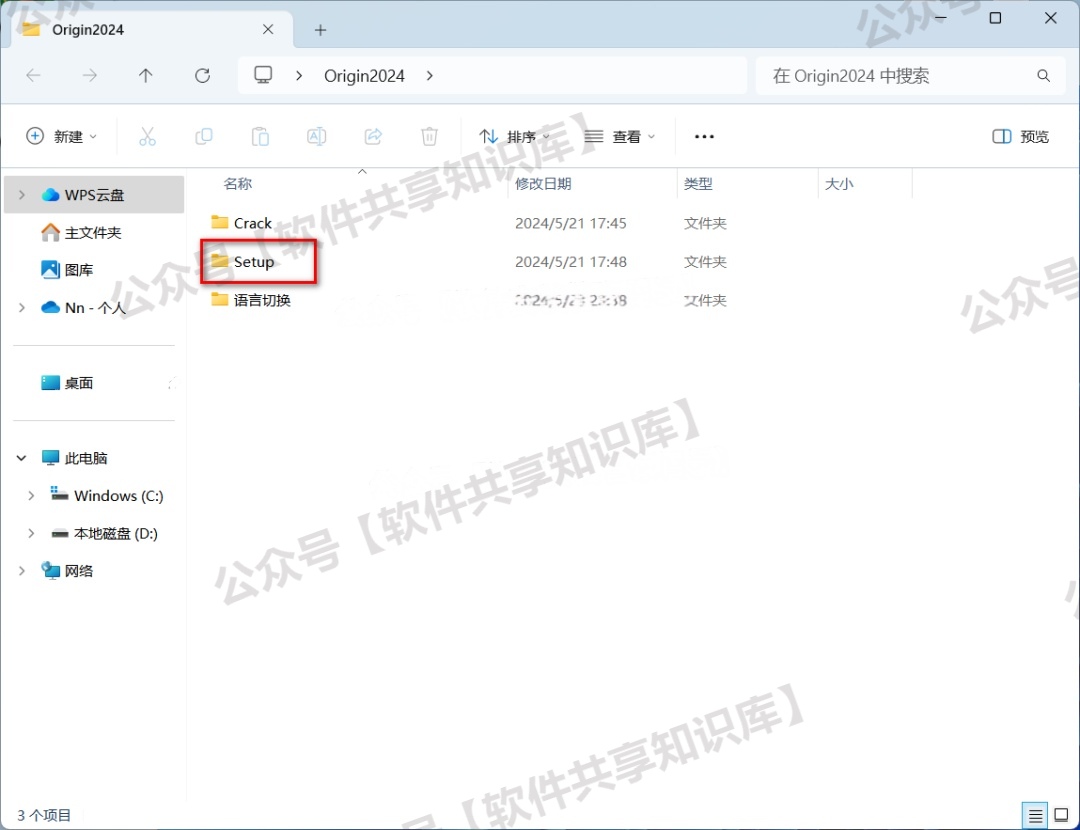Click the Paste clipboard icon
The height and width of the screenshot is (830, 1080).
[x=260, y=136]
